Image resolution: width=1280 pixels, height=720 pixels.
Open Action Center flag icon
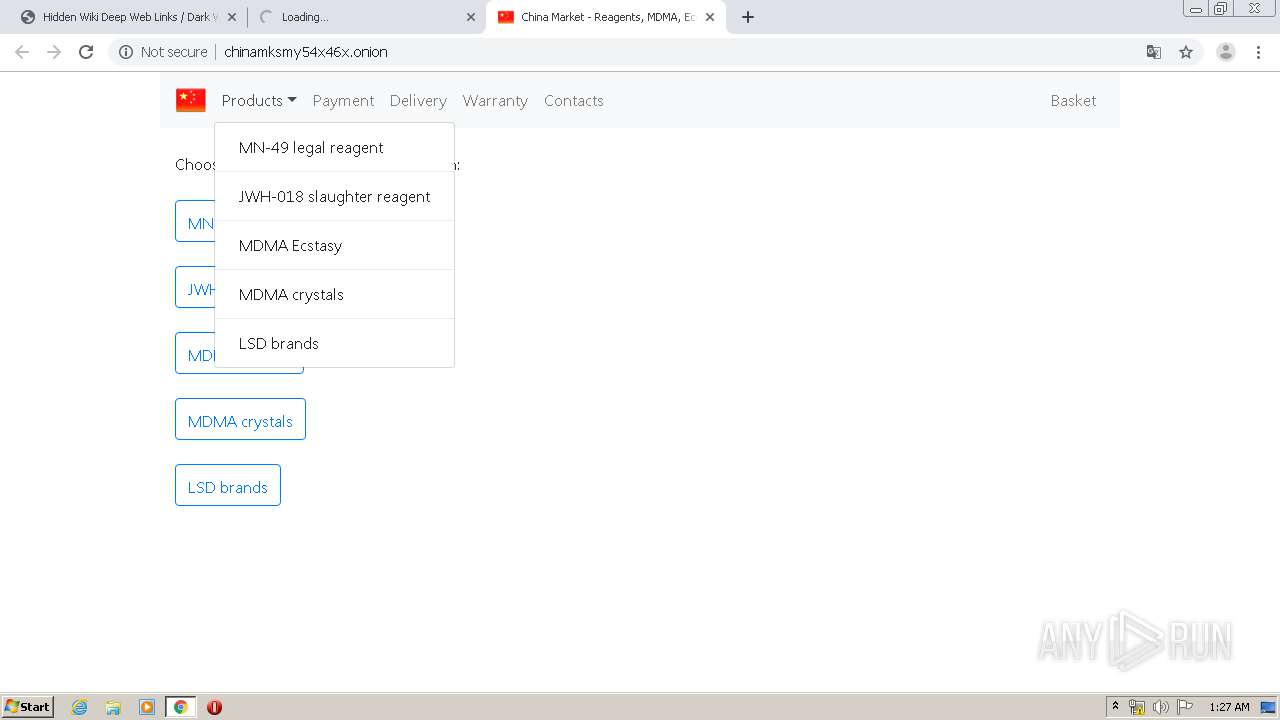pyautogui.click(x=1185, y=707)
